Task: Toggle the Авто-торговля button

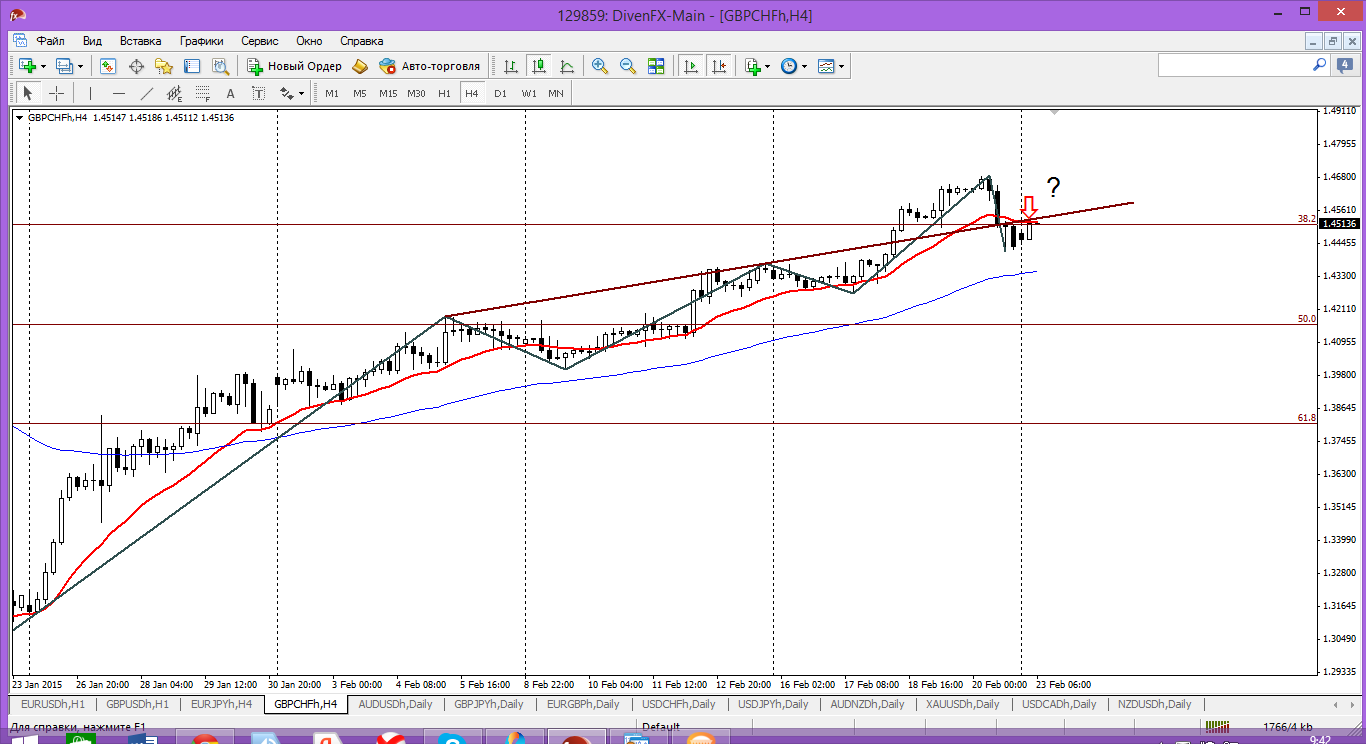Action: 430,66
